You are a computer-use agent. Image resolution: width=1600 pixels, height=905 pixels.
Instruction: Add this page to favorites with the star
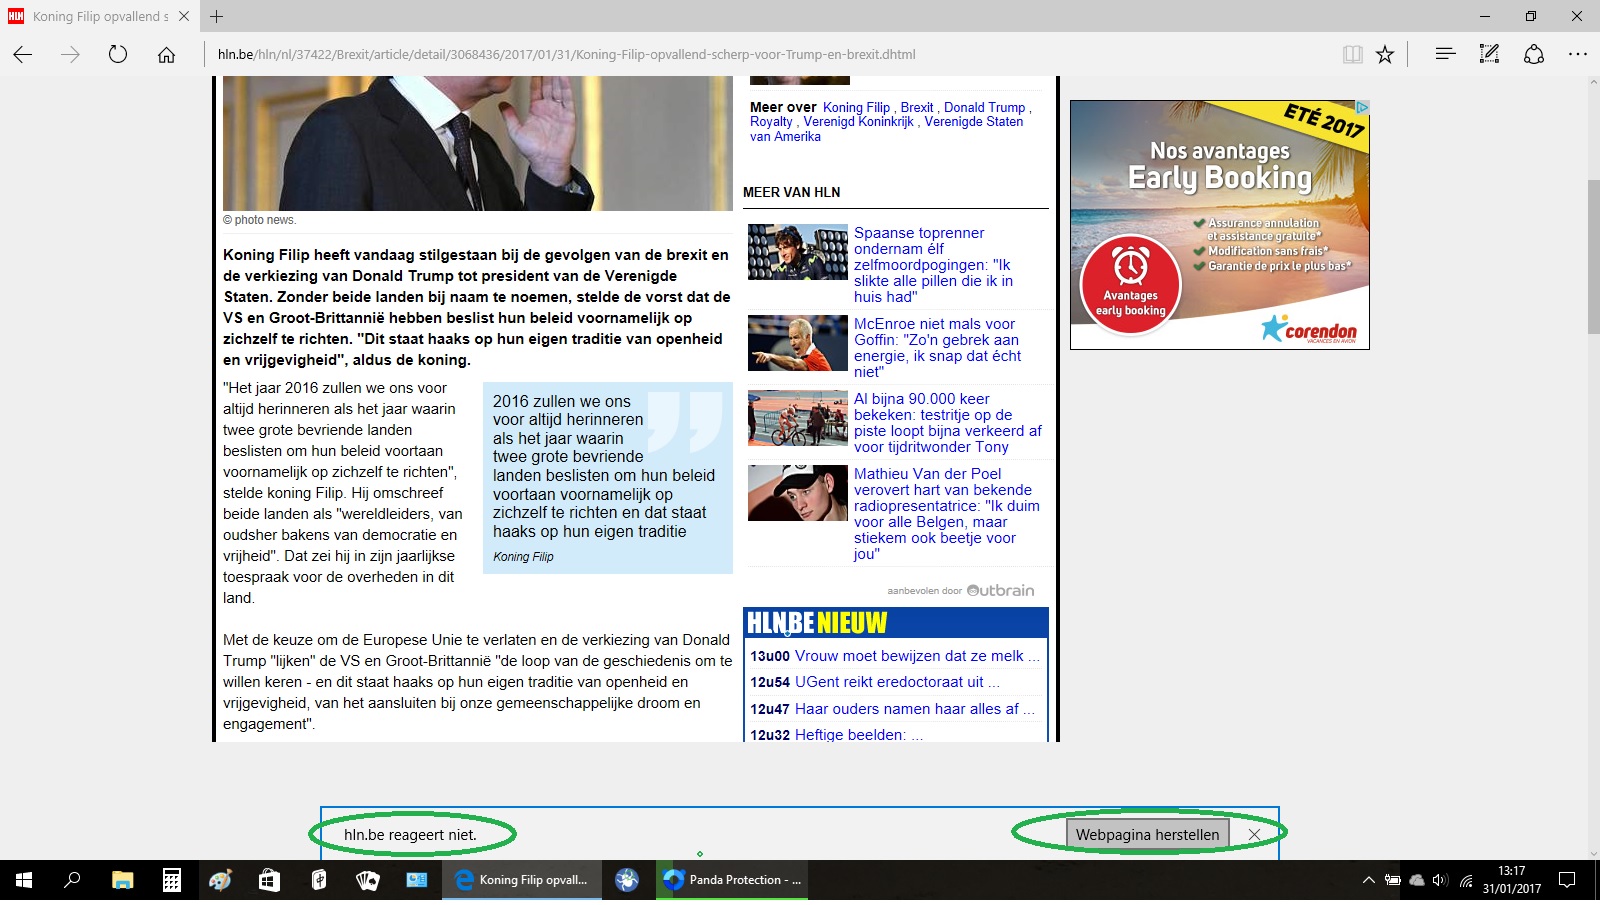click(x=1385, y=55)
